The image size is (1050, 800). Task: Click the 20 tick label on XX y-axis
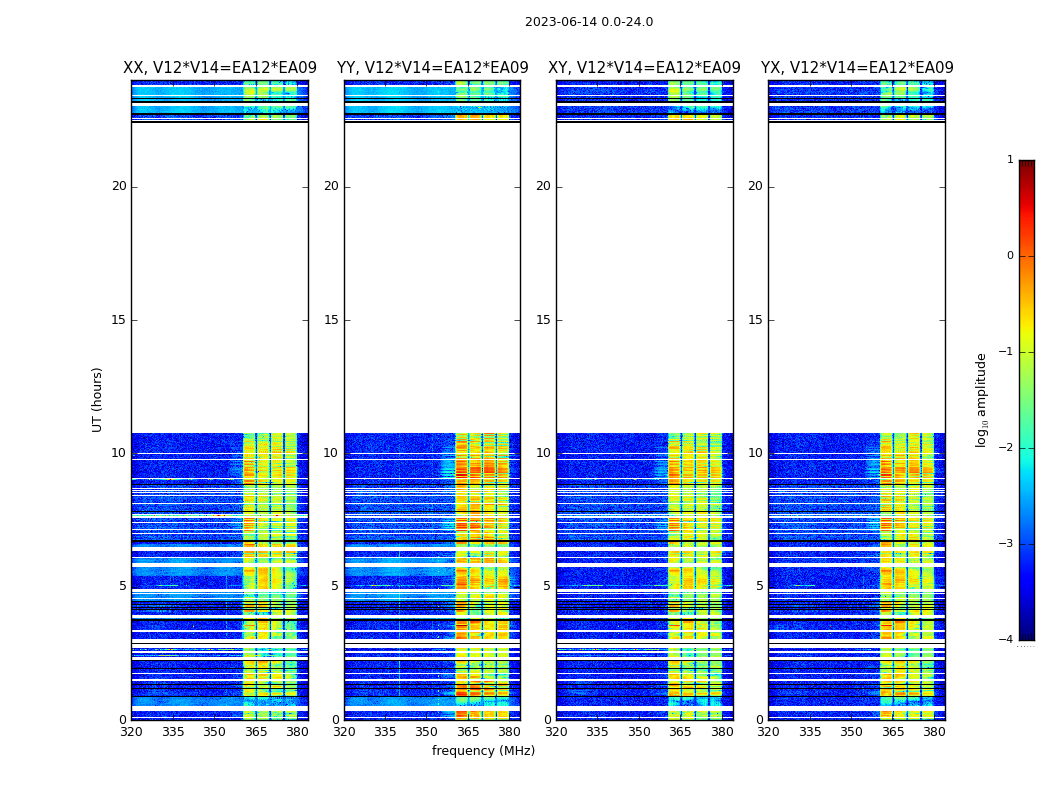119,186
